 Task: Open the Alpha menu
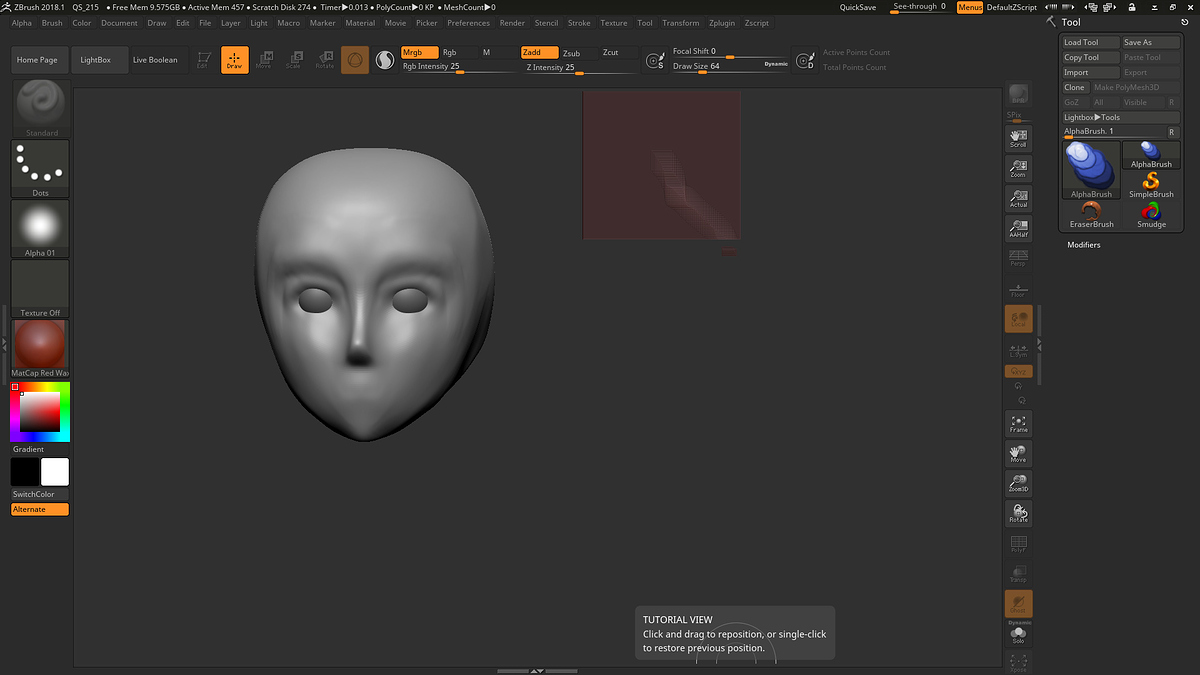[22, 23]
